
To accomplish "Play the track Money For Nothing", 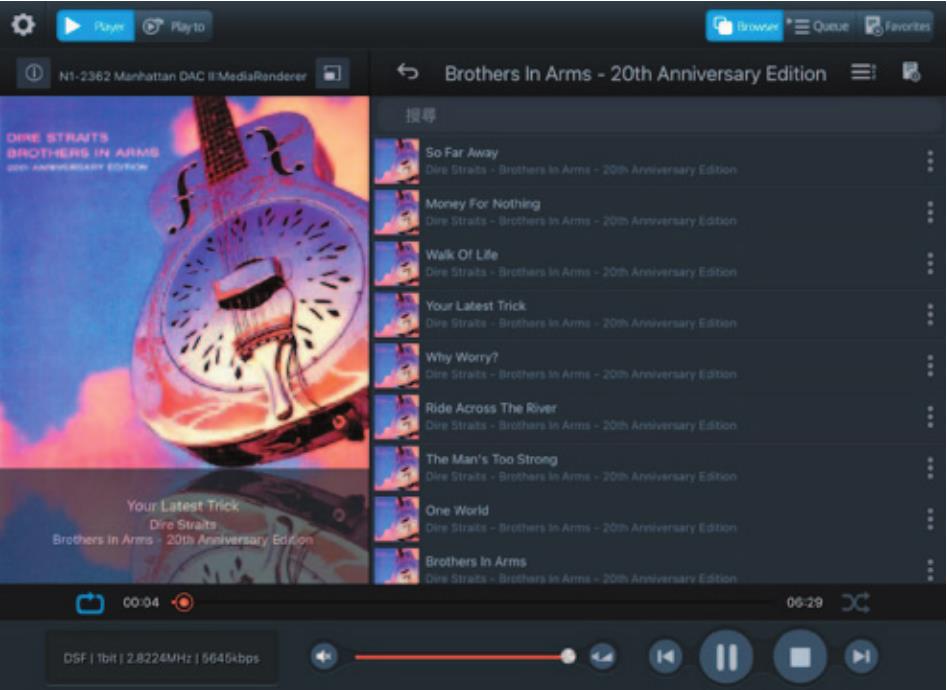I will 483,204.
